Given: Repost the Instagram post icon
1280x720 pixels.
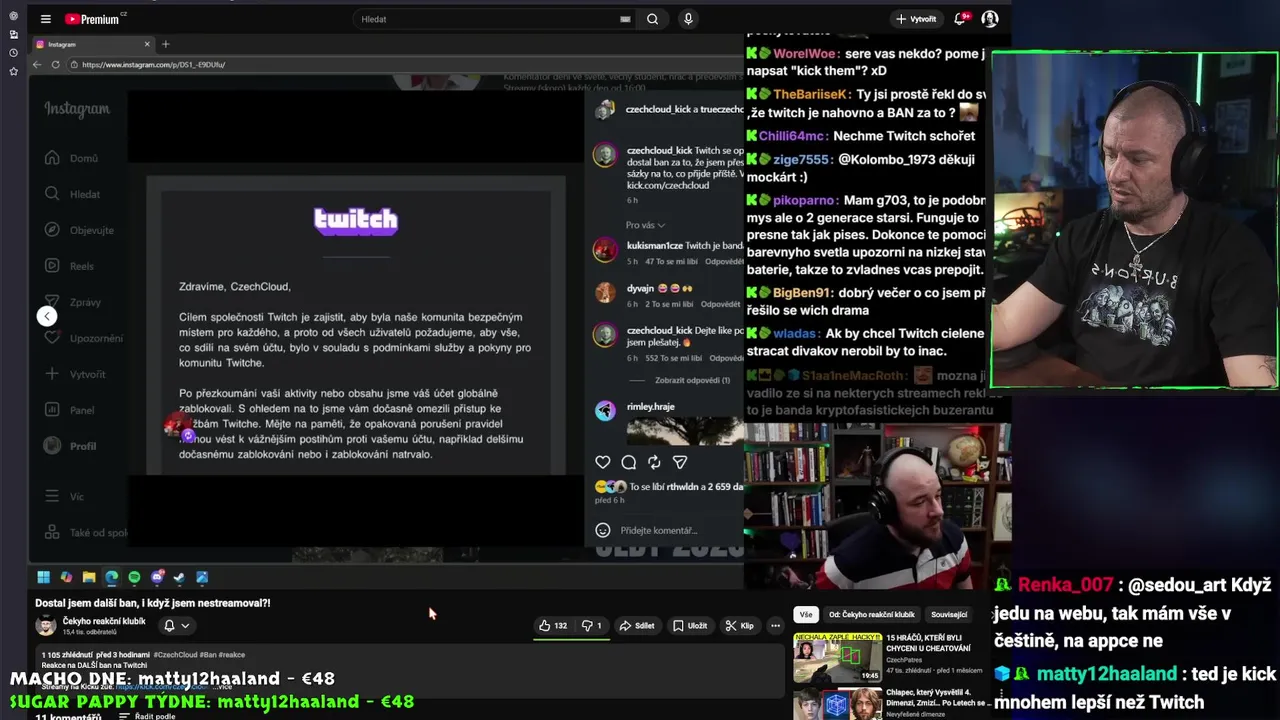Looking at the screenshot, I should coord(654,462).
